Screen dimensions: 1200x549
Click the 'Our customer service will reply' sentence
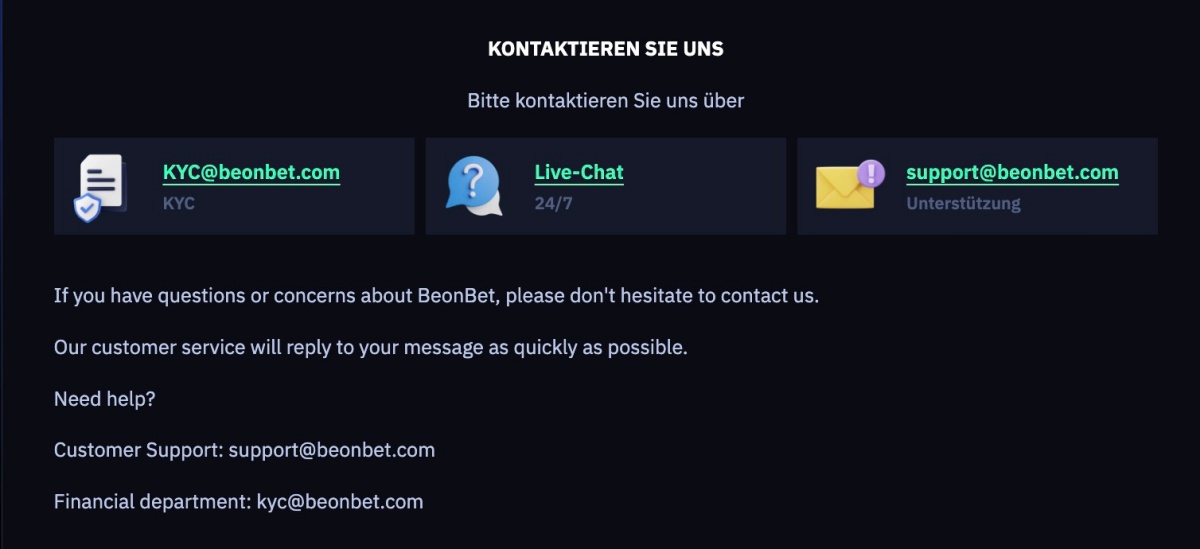click(x=371, y=348)
